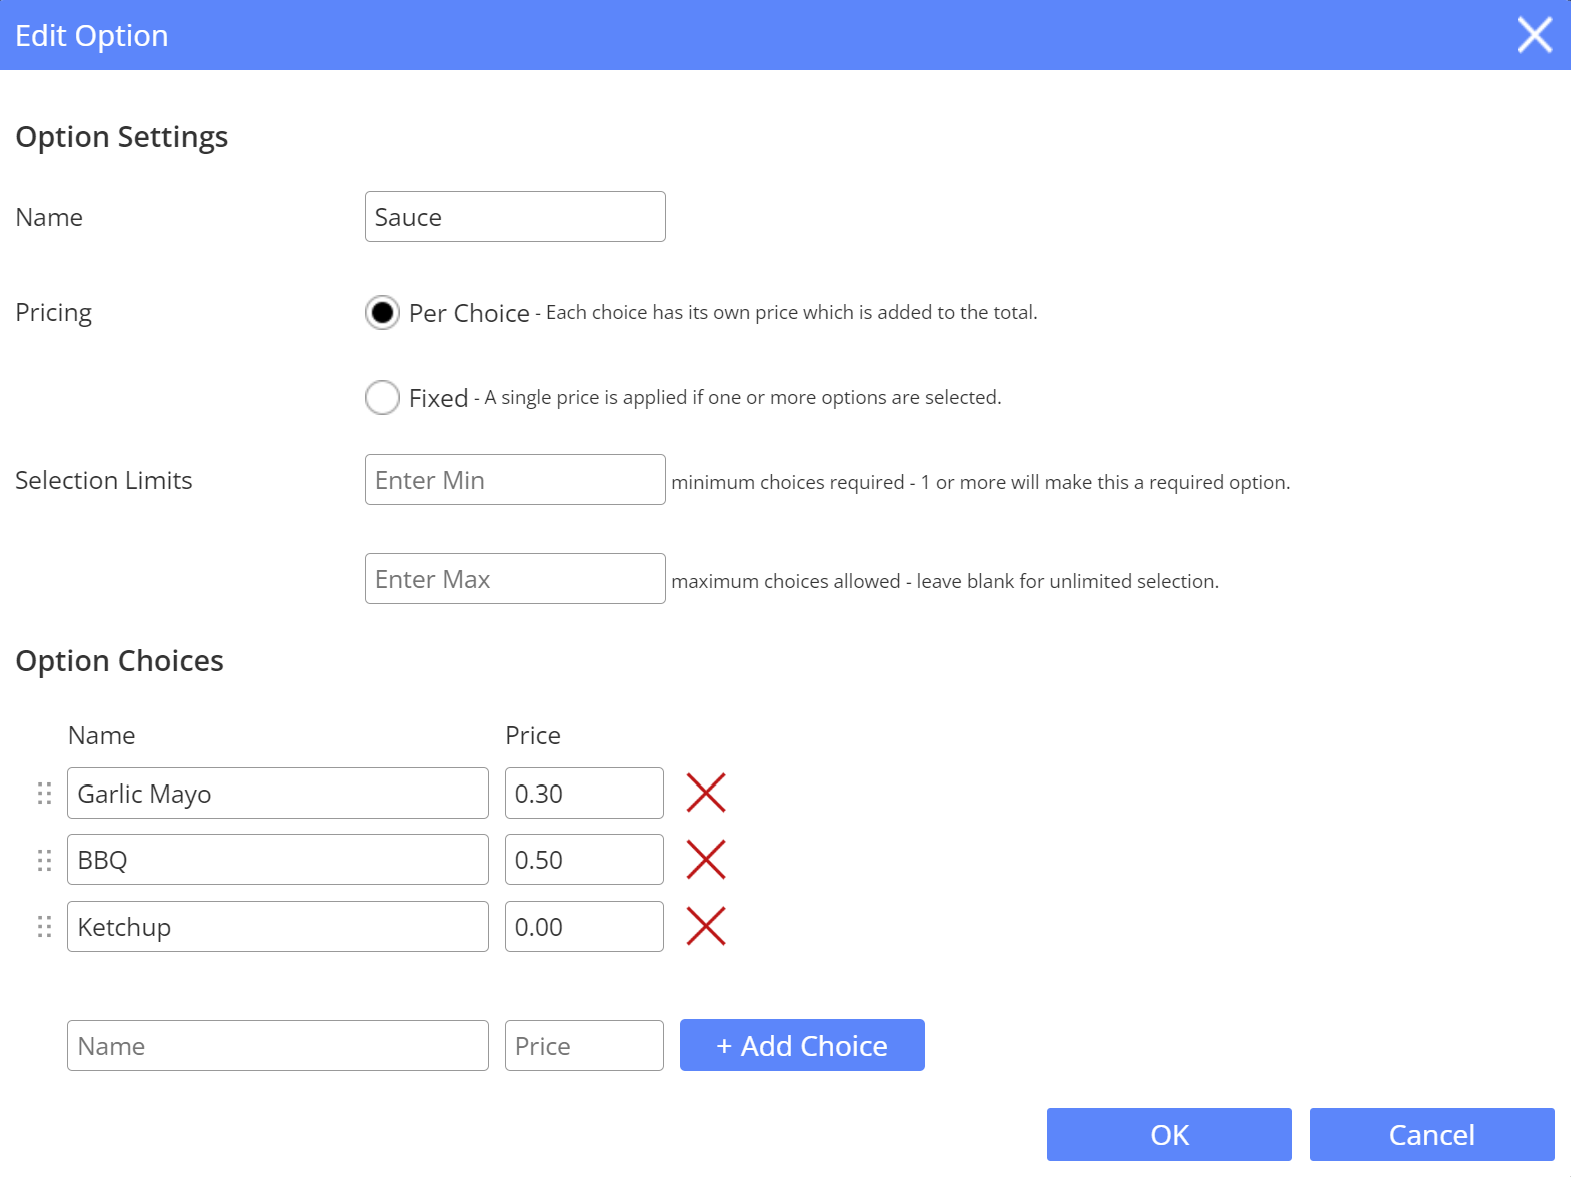
Task: Set the price for Ketchup
Action: 584,926
